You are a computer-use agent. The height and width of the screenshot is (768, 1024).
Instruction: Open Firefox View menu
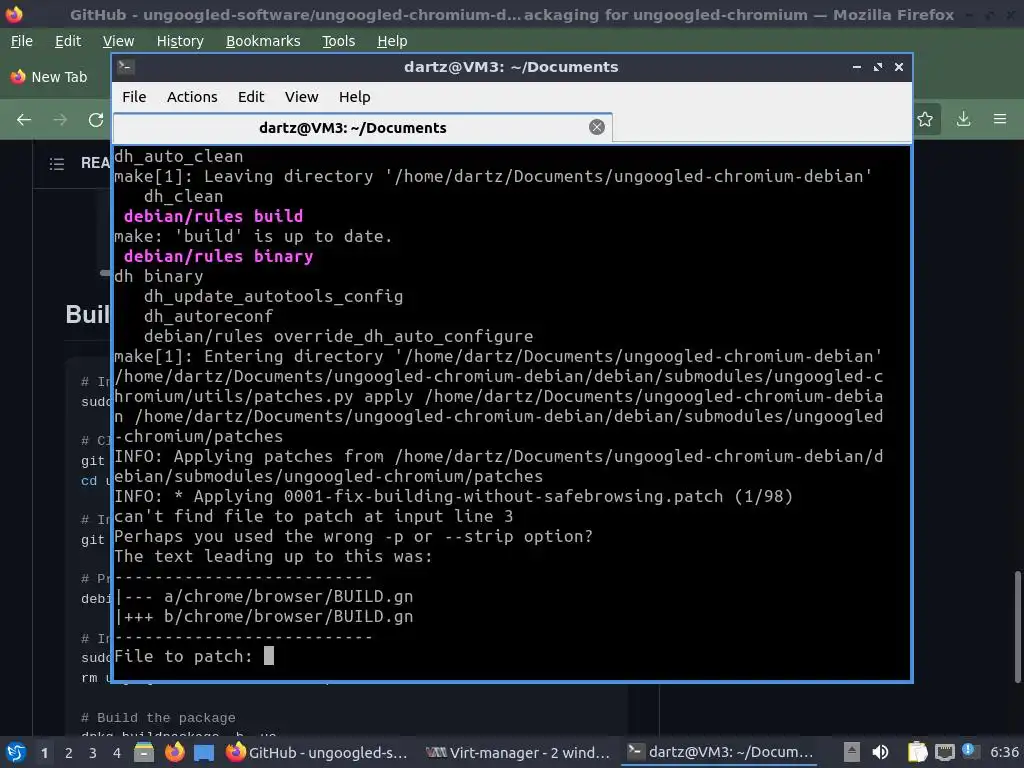pyautogui.click(x=118, y=41)
